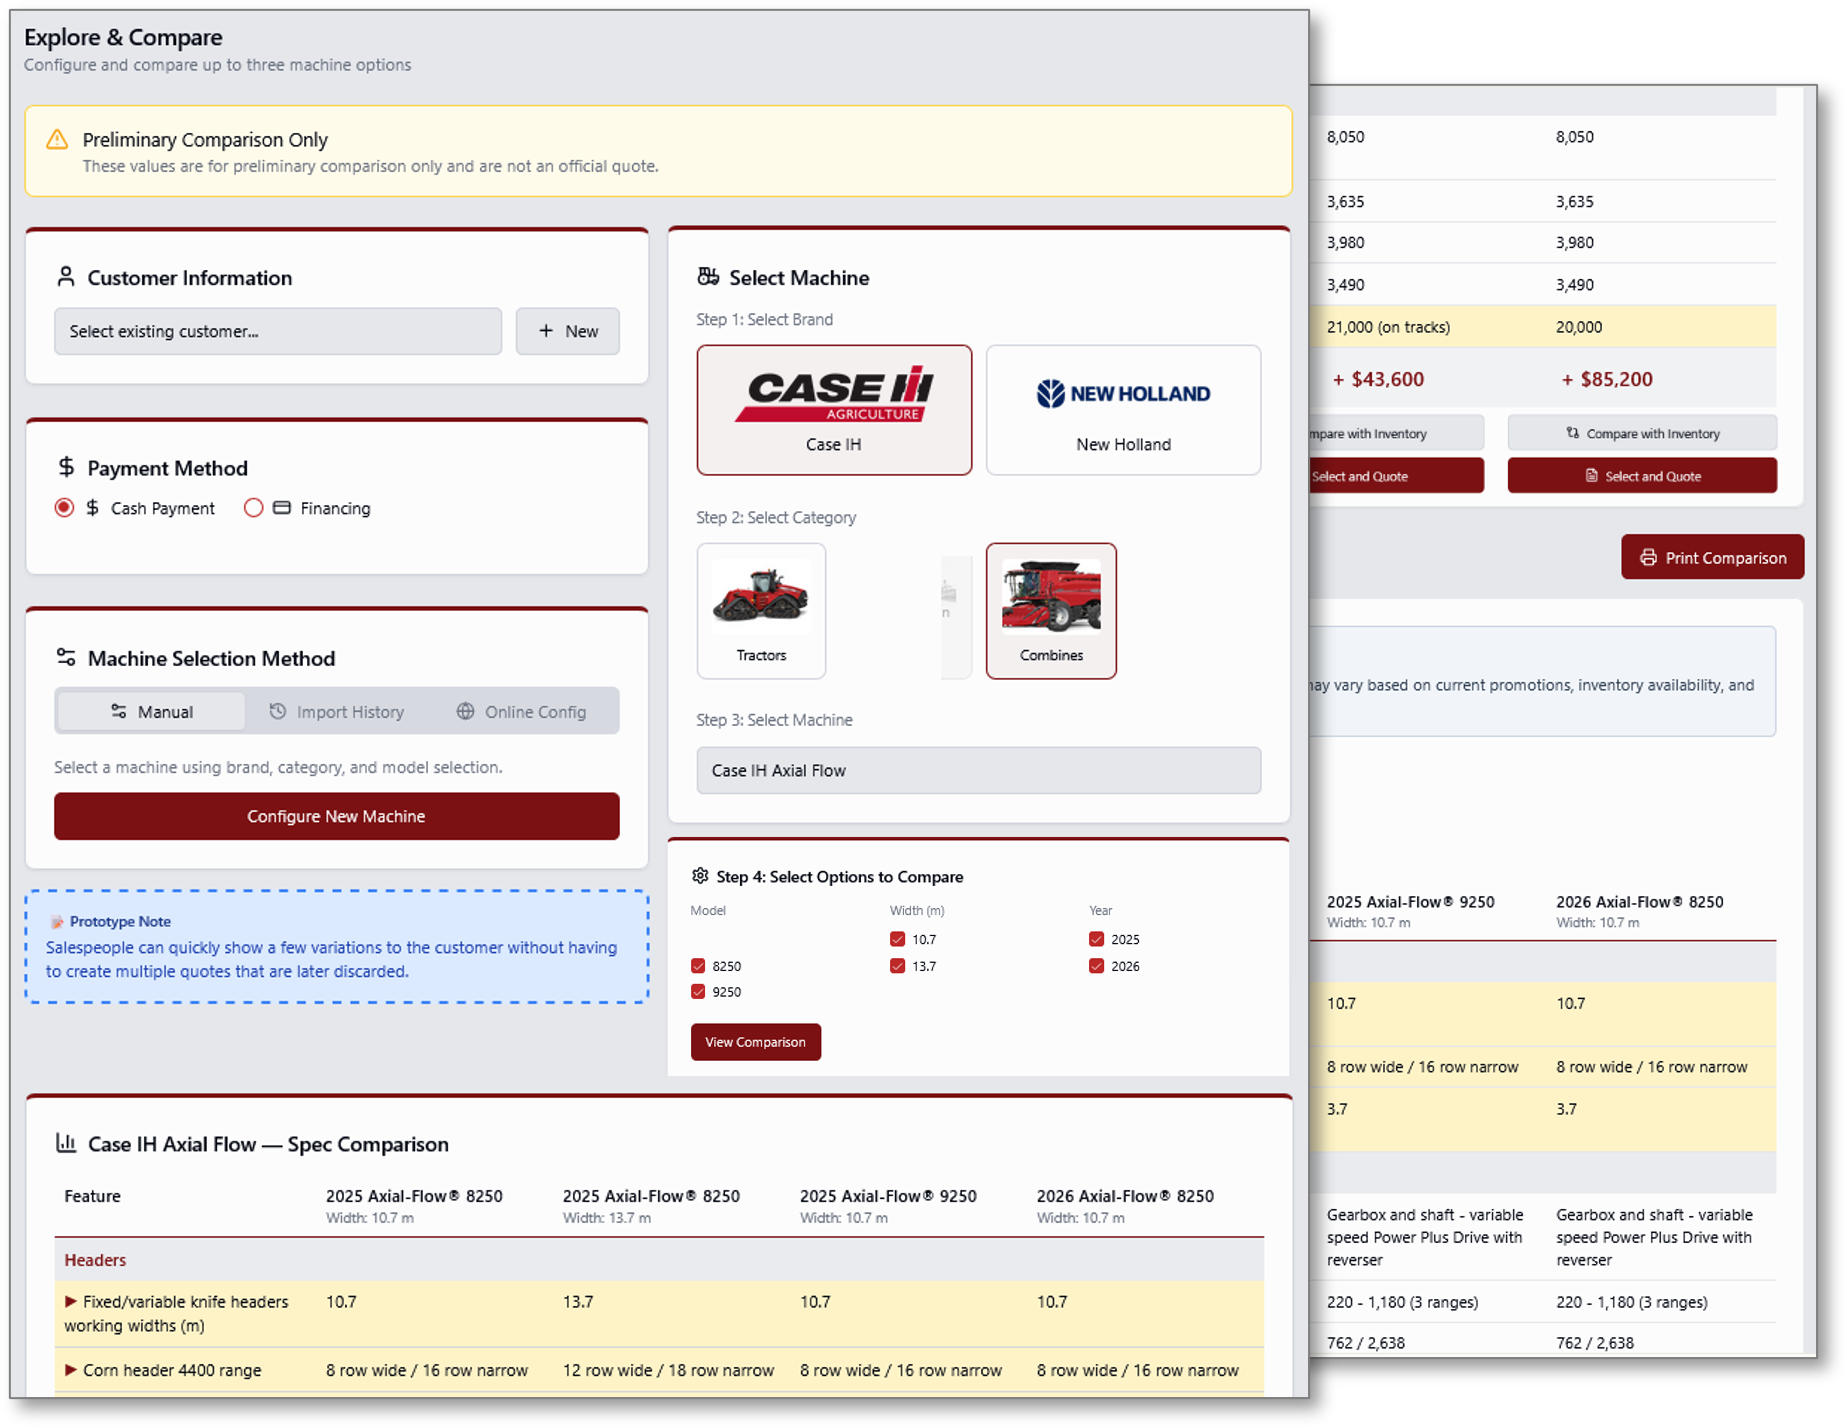
Task: Select the Combines category card
Action: [x=1051, y=611]
